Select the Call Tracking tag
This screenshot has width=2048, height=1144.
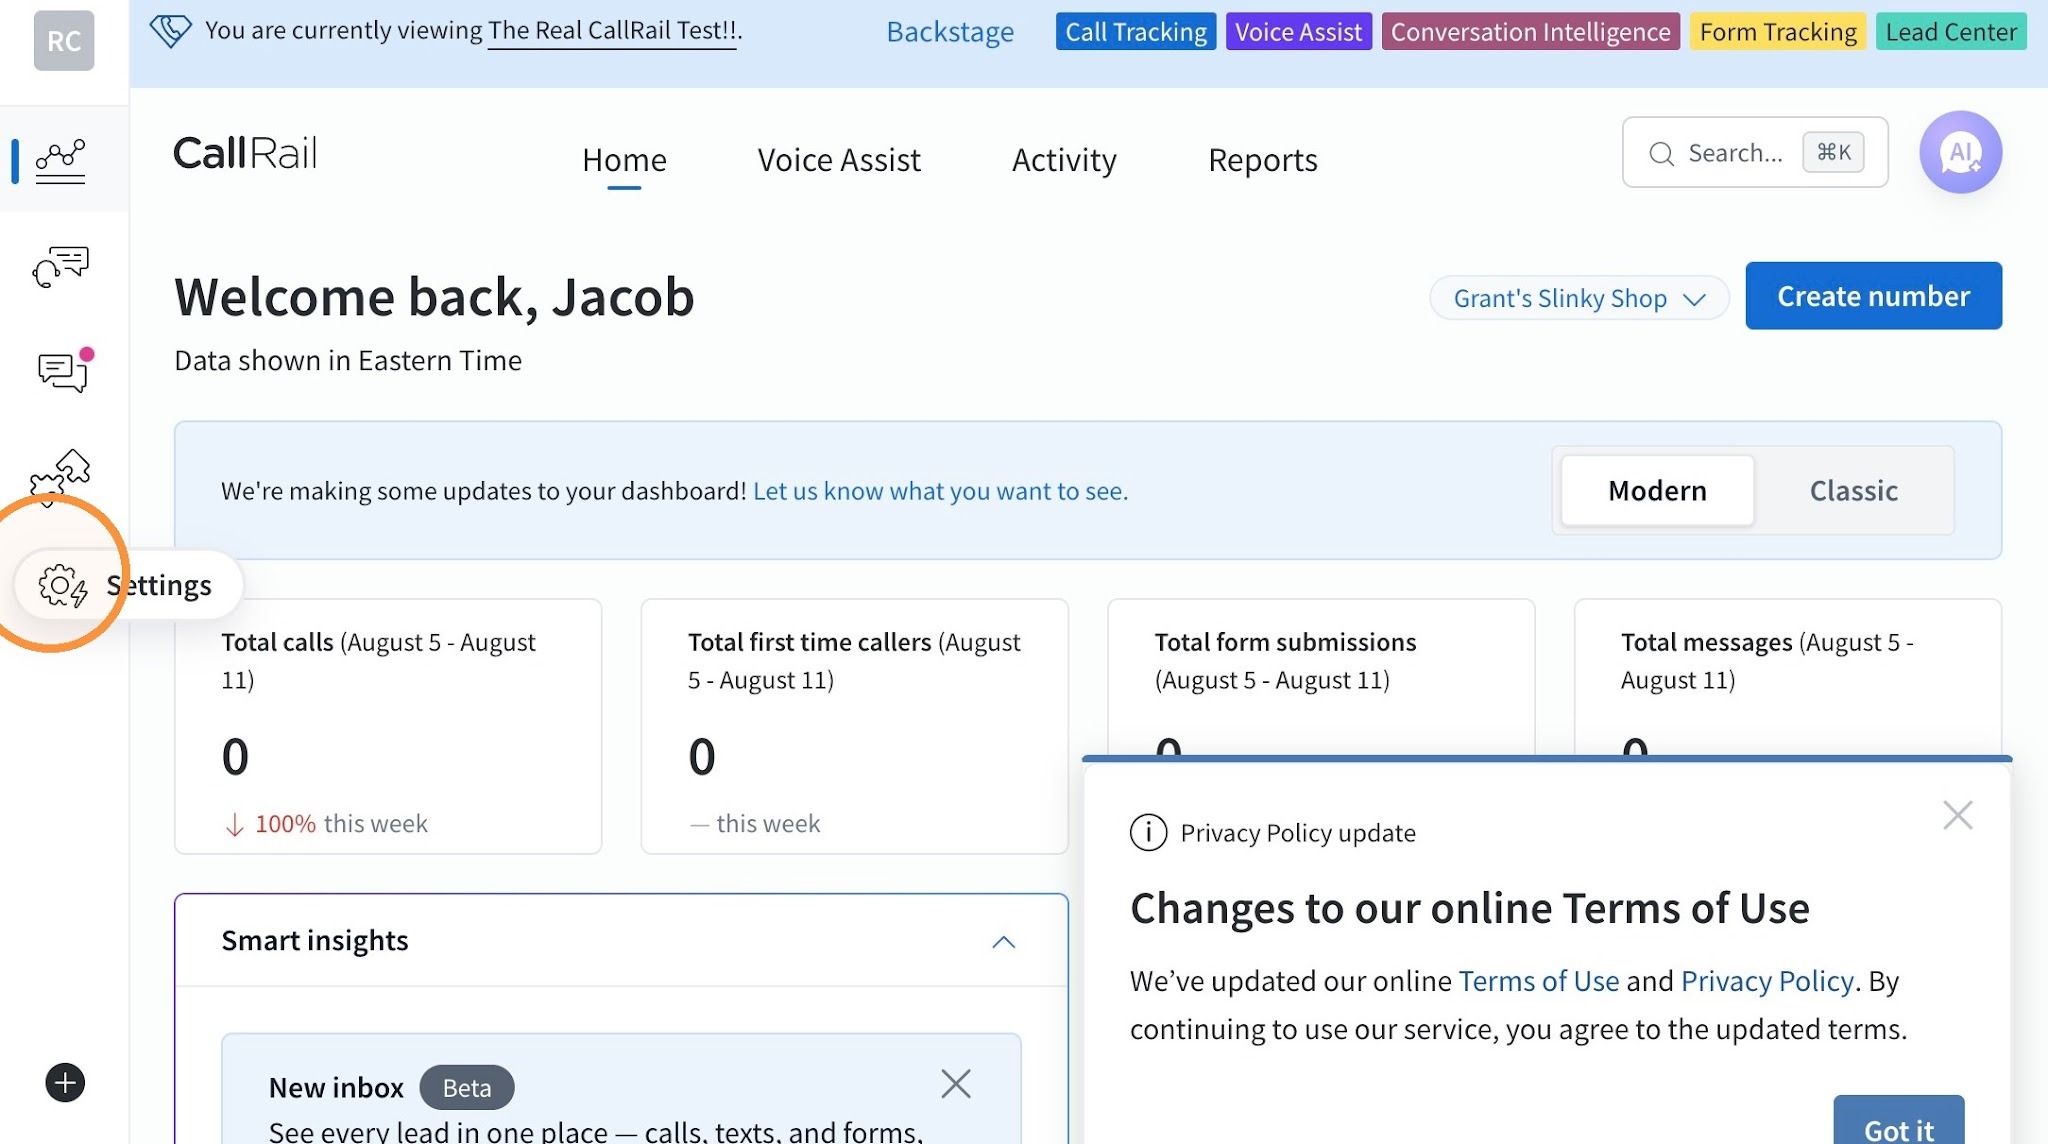click(1136, 32)
